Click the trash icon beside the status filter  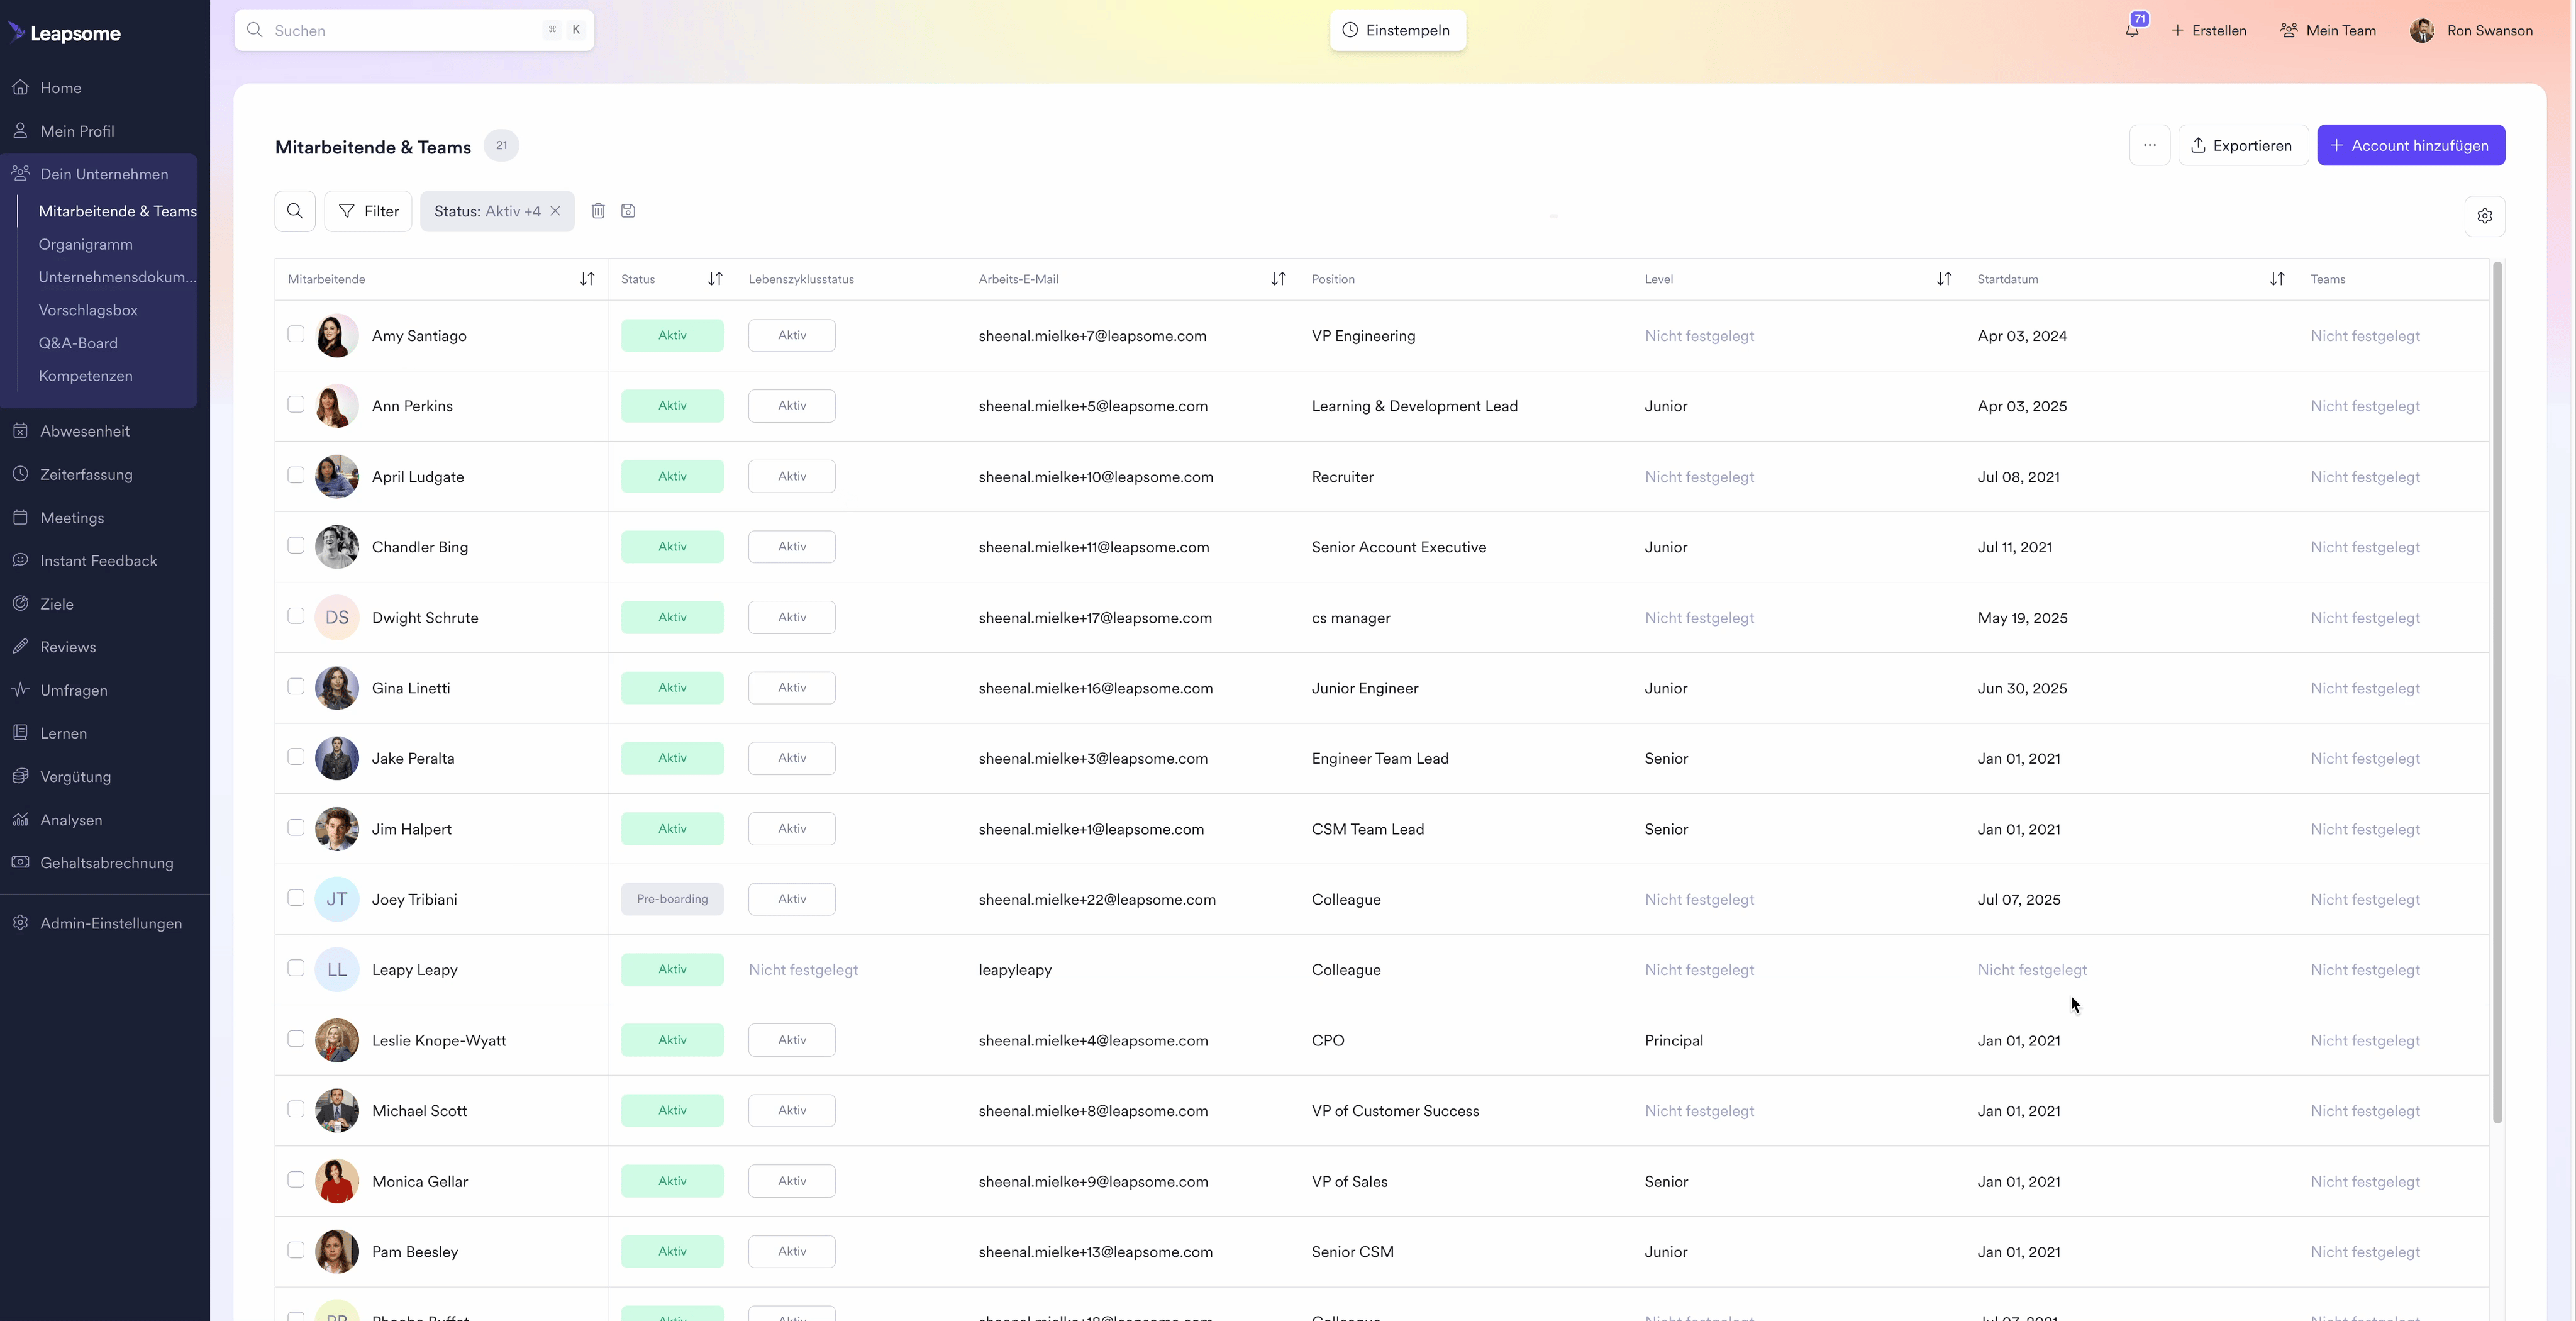[x=598, y=211]
